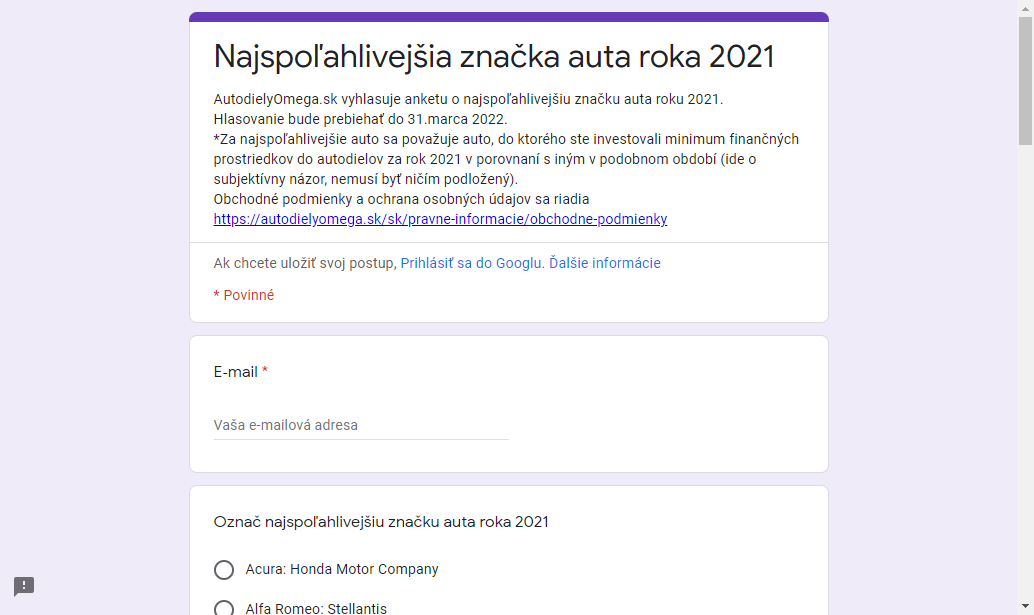Click the 'Vaša e-mailová adresa' input field
Image resolution: width=1034 pixels, height=615 pixels.
(361, 425)
